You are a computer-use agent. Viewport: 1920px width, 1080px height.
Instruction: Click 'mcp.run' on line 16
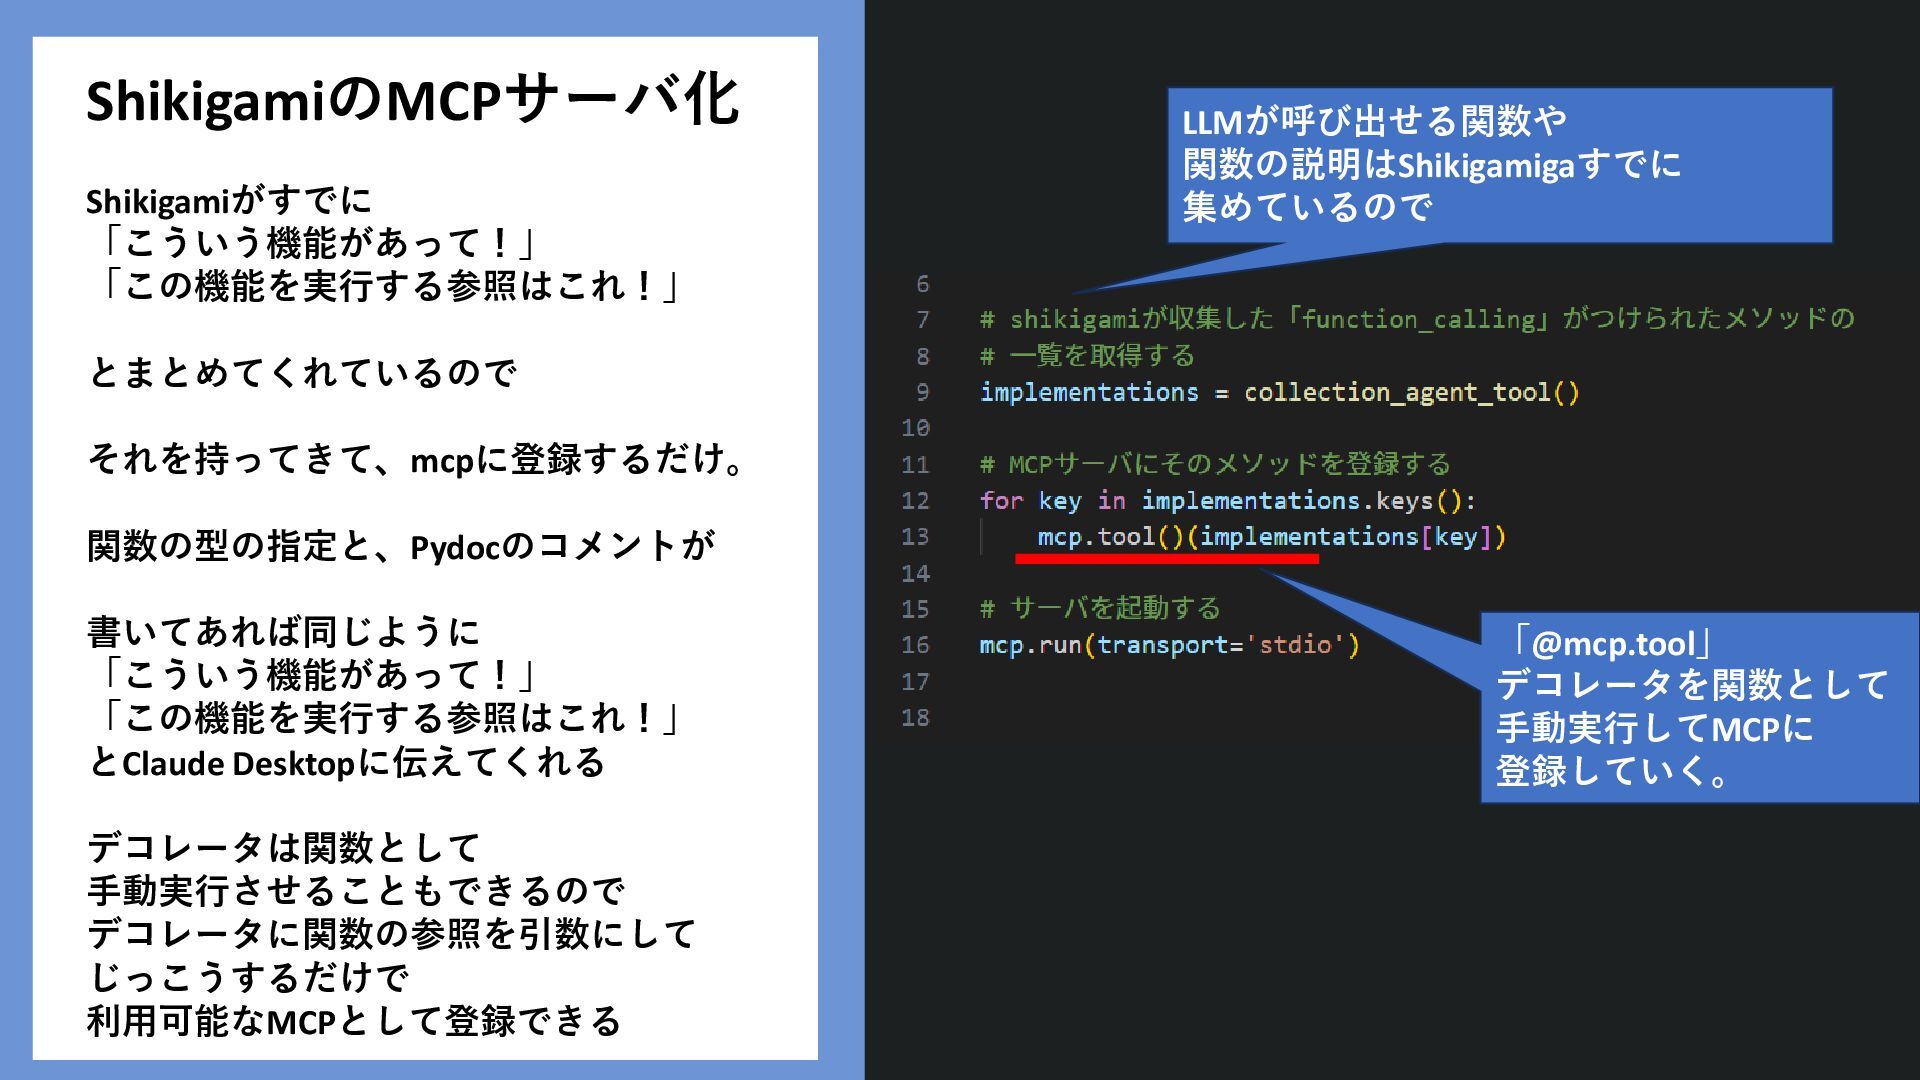point(1030,645)
